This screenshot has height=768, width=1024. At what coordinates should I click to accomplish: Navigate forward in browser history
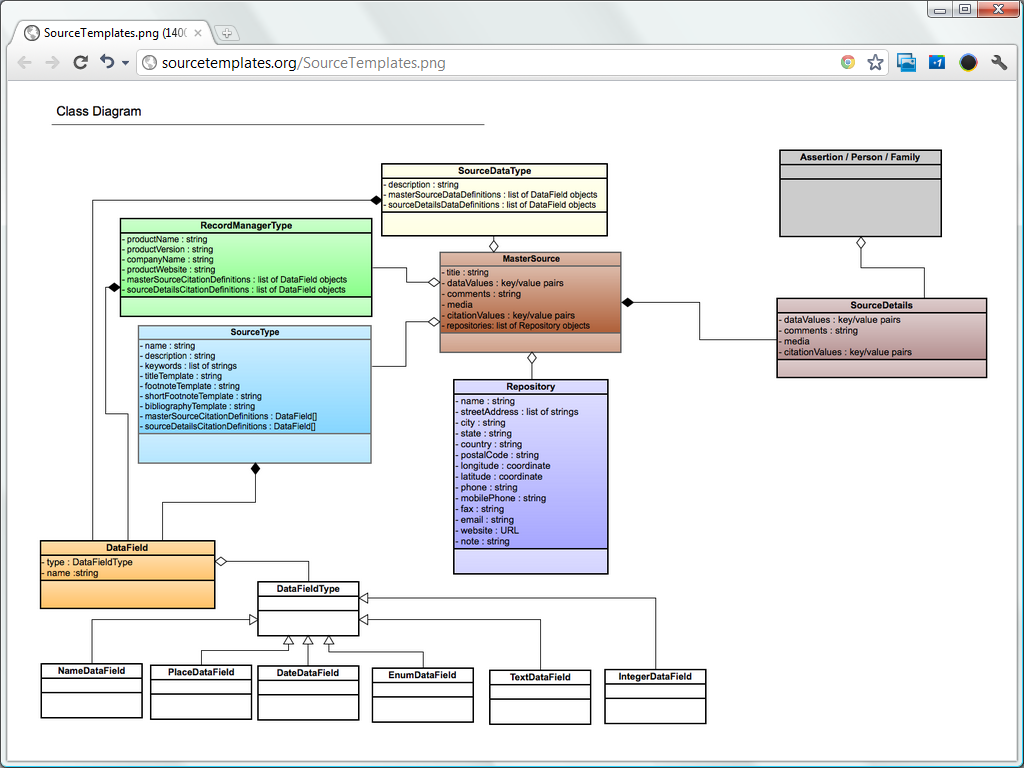click(x=52, y=62)
